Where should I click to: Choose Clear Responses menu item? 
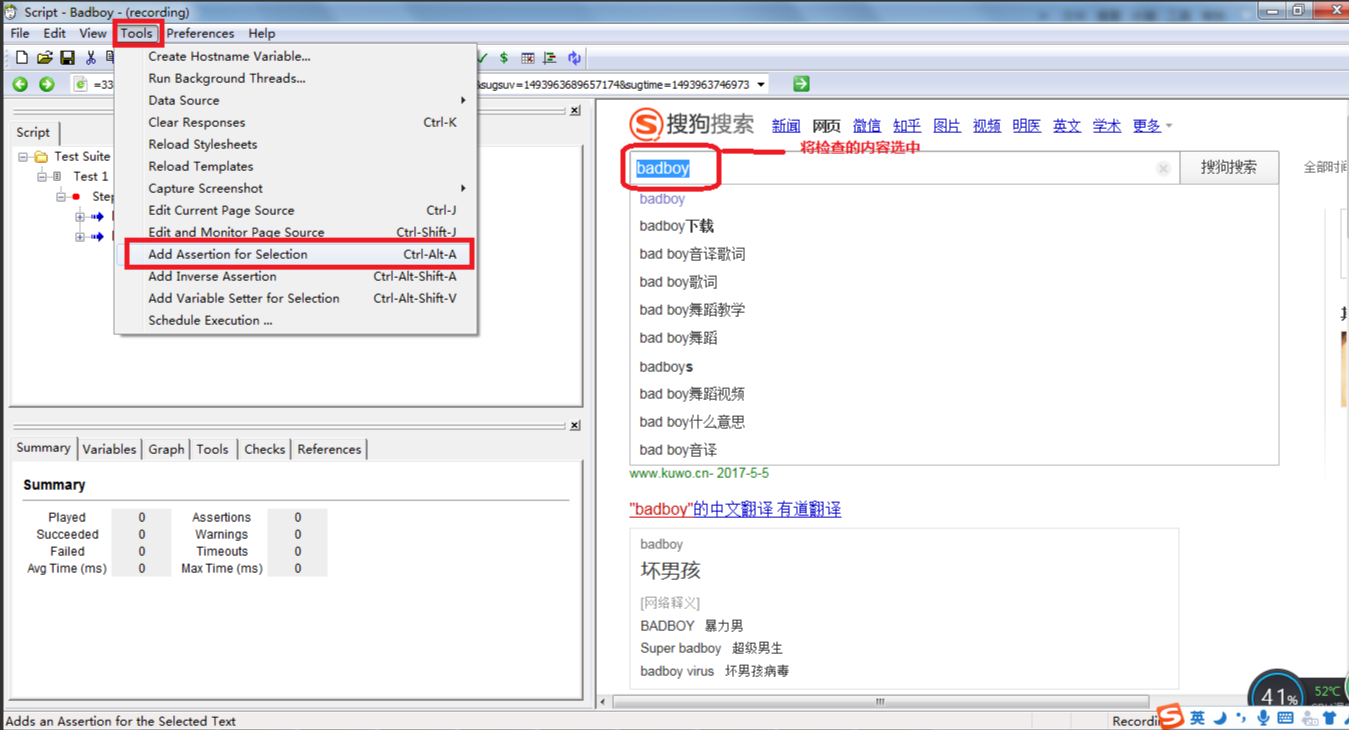(x=296, y=122)
